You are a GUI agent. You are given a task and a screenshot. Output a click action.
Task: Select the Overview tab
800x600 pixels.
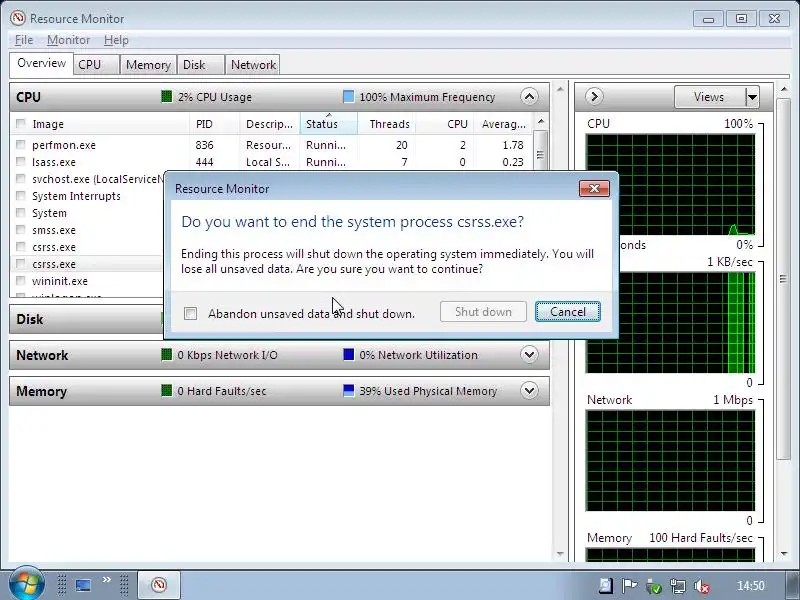41,63
